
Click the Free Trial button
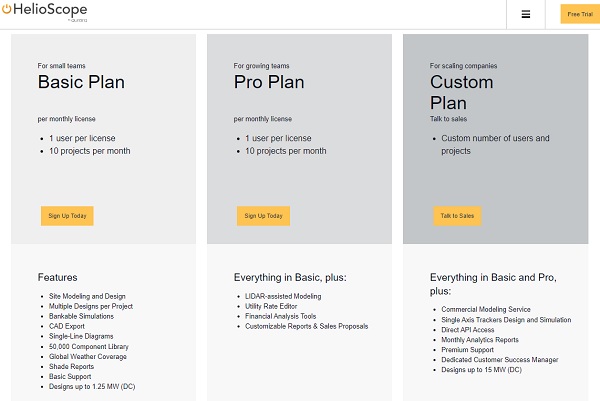pyautogui.click(x=579, y=14)
